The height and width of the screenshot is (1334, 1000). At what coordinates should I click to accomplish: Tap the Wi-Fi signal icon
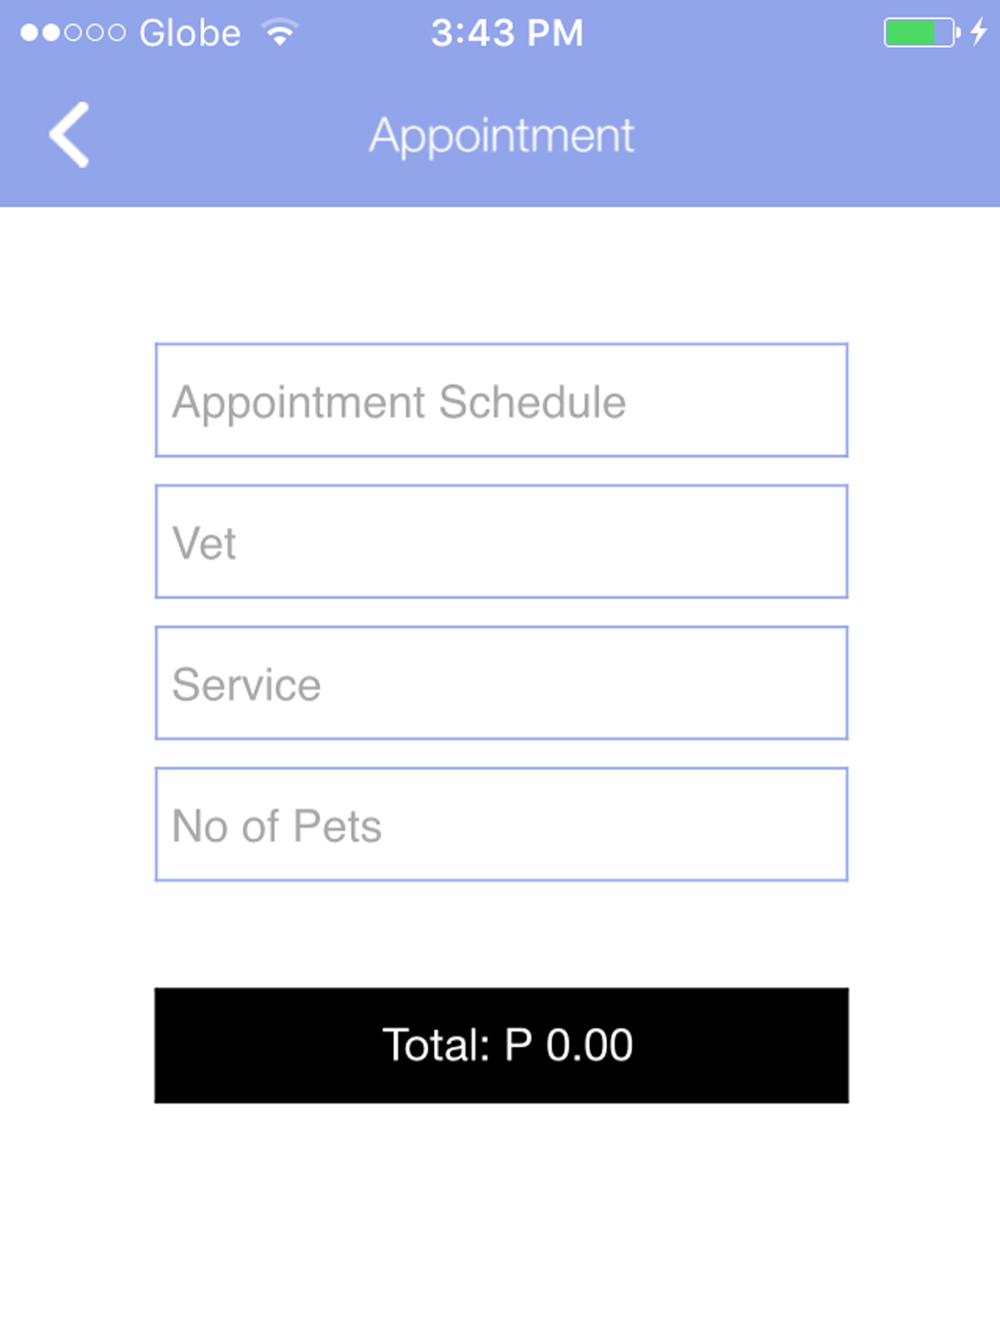point(280,33)
